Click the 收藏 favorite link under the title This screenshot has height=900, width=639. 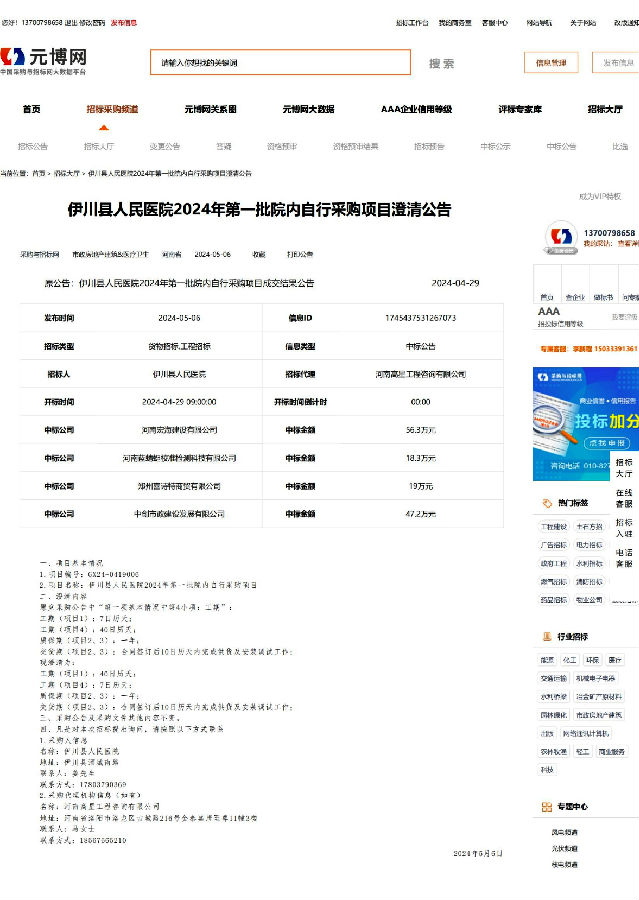pos(259,254)
